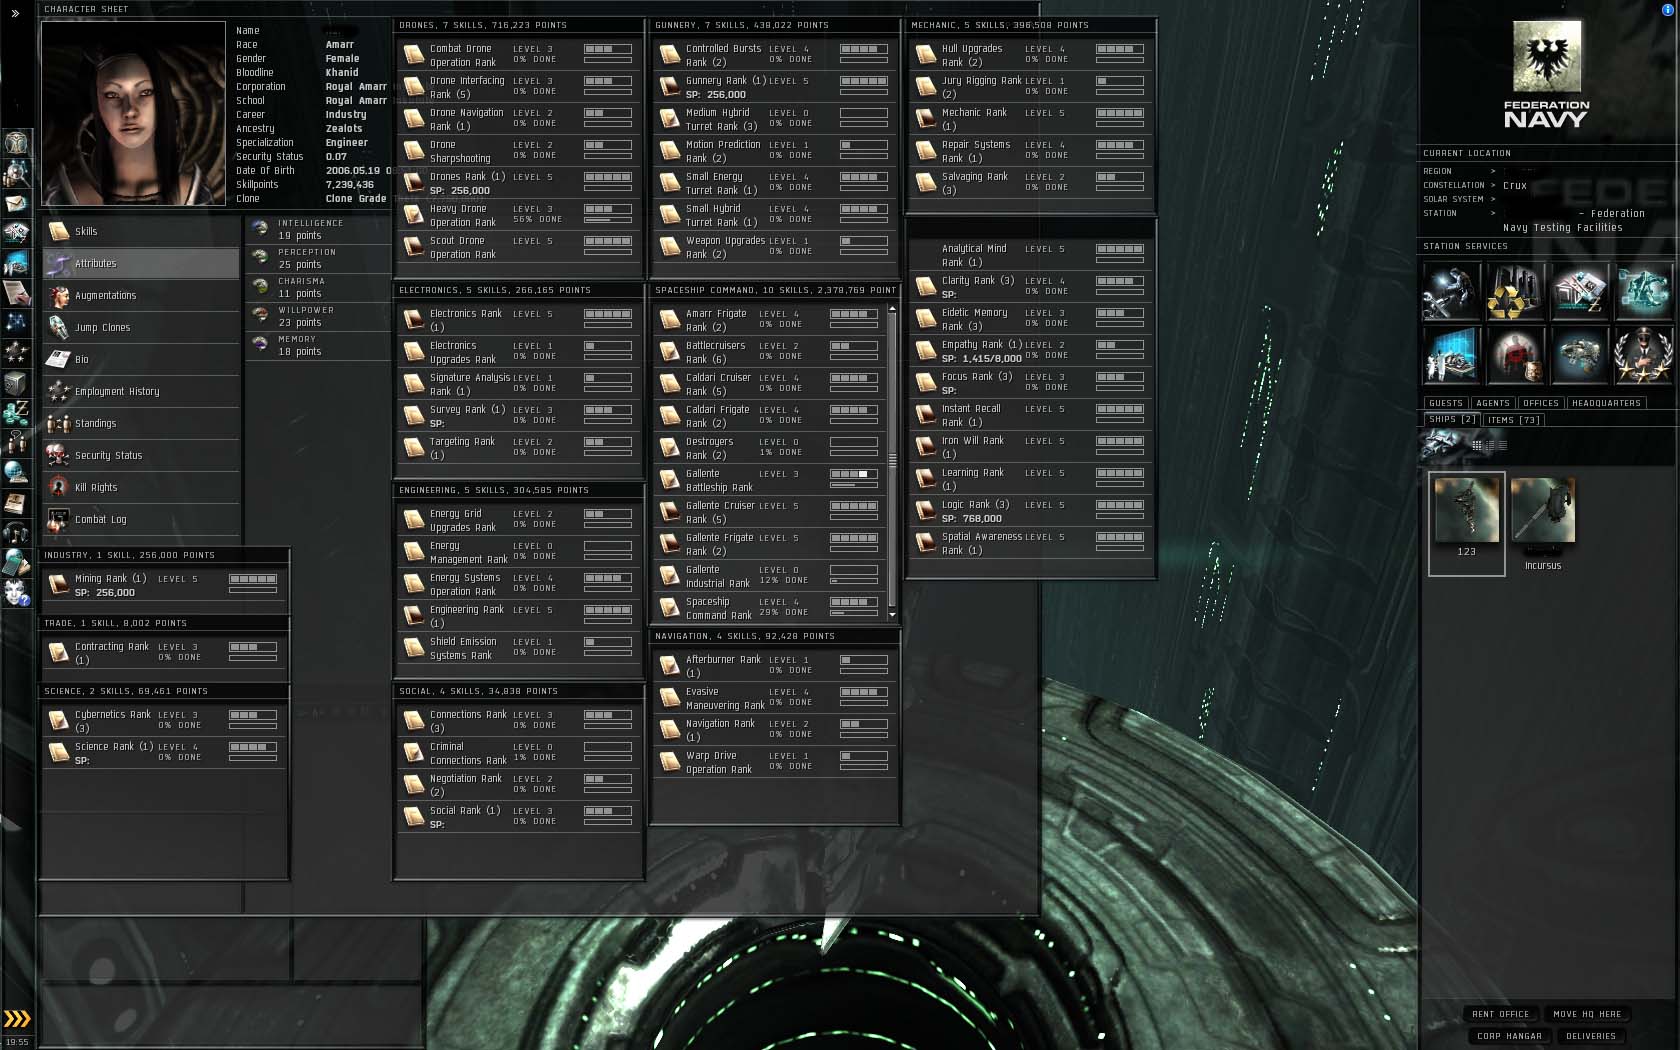The image size is (1680, 1050).
Task: Open the Headquarters tab
Action: tap(1606, 403)
